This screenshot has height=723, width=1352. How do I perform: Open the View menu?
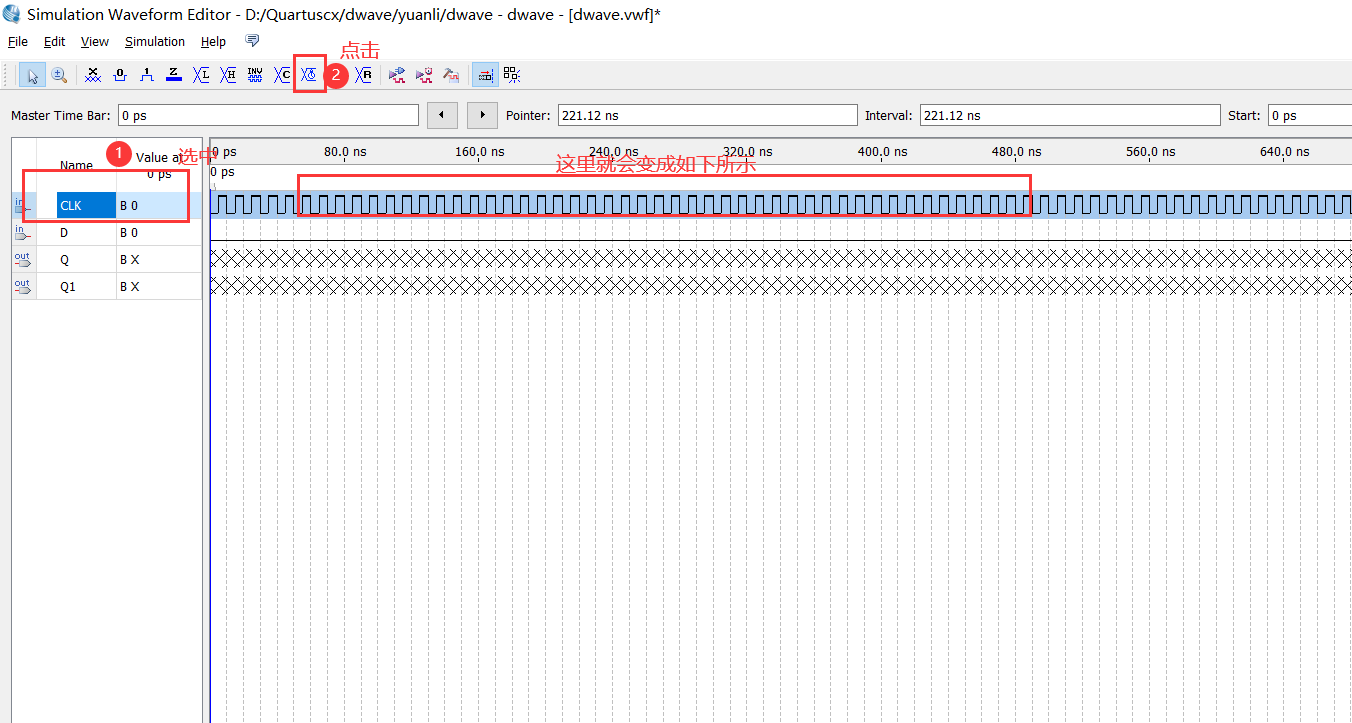pos(95,42)
